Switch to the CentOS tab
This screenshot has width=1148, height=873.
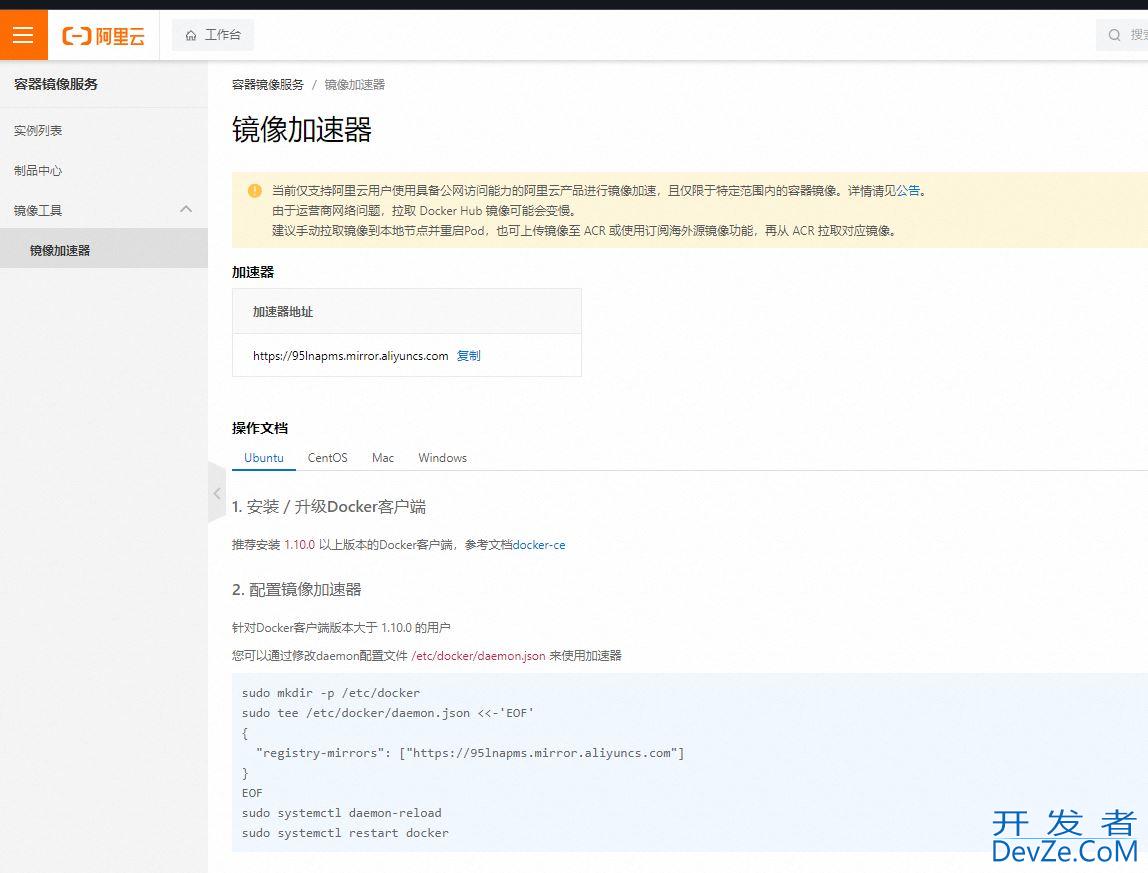(x=327, y=458)
